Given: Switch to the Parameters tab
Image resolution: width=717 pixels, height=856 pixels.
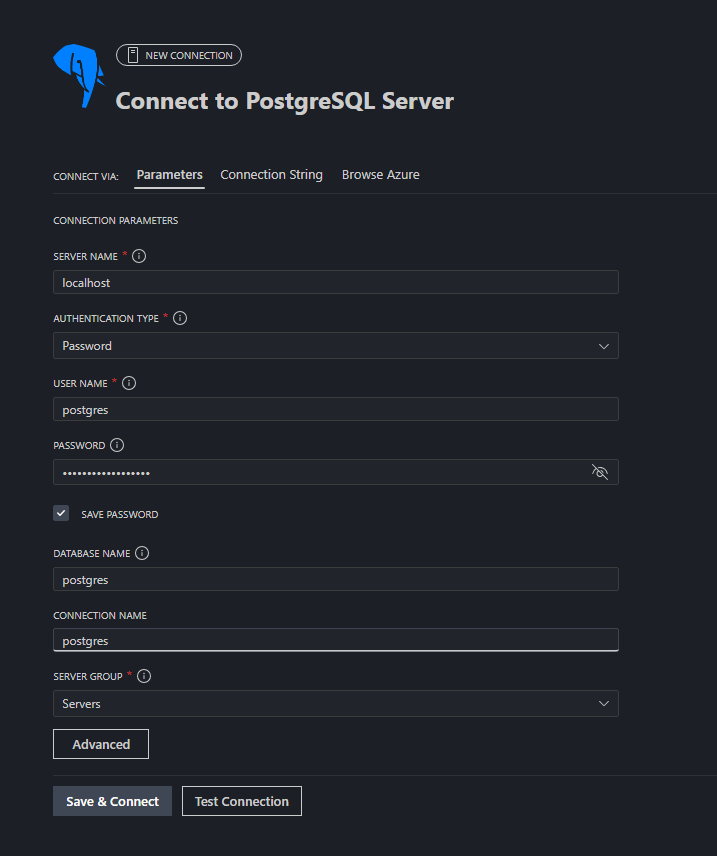Looking at the screenshot, I should [169, 175].
